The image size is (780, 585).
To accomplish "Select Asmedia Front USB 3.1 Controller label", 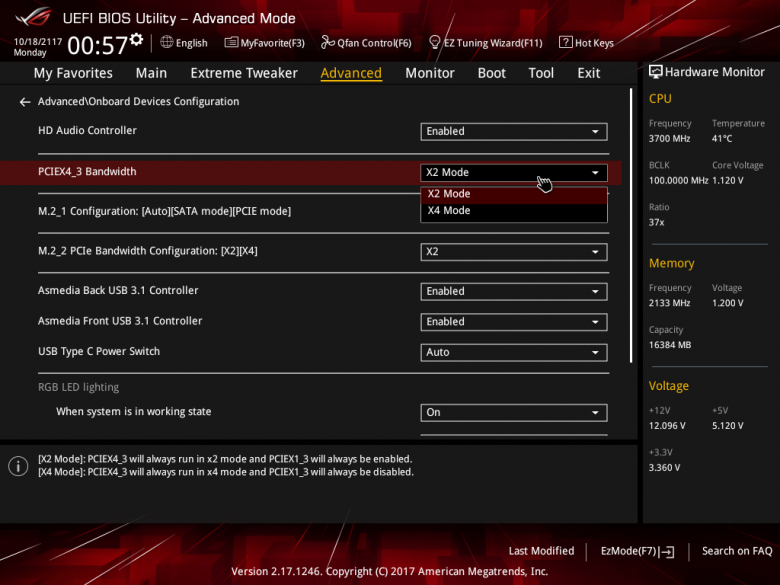I will (x=120, y=321).
